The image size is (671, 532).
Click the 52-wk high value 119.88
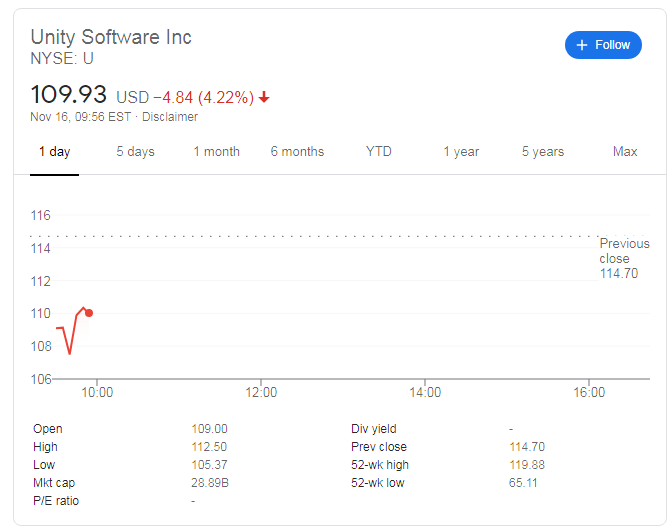[x=525, y=465]
